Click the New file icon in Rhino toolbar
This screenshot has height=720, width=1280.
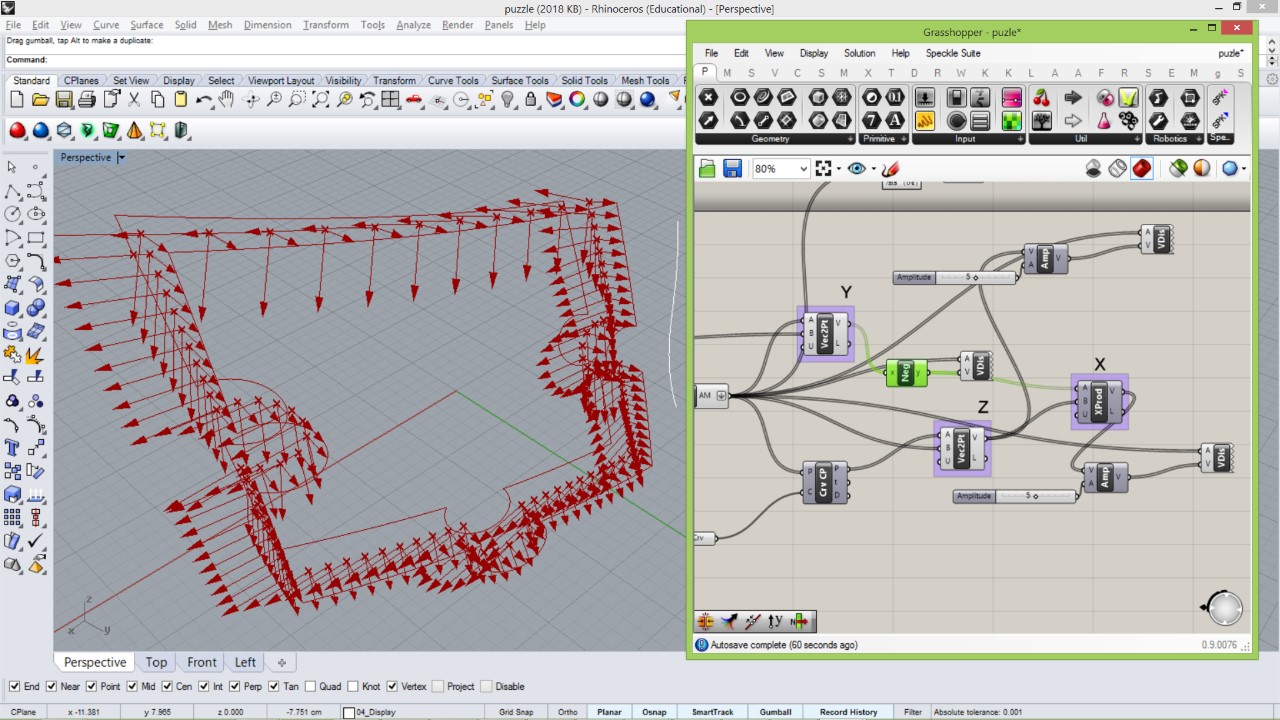[x=17, y=99]
